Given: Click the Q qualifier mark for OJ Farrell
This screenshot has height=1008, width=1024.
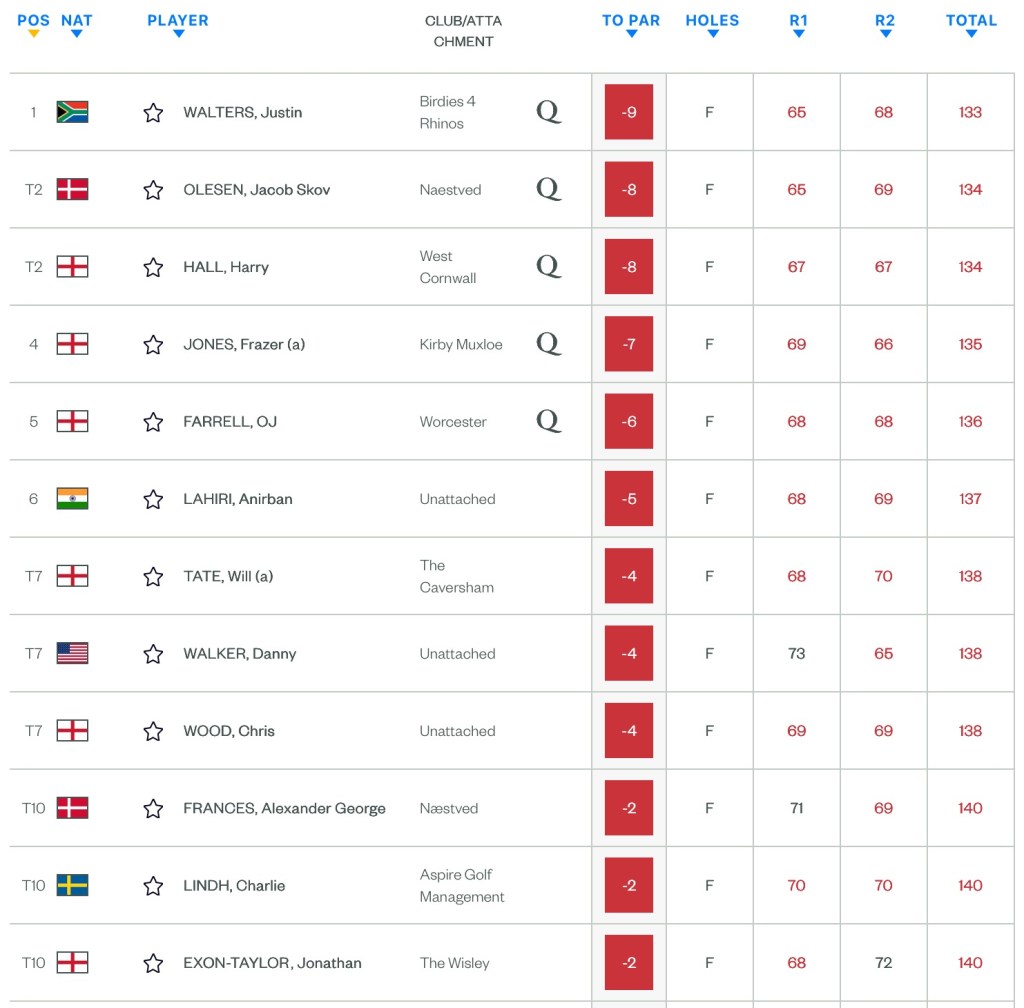Looking at the screenshot, I should point(548,421).
